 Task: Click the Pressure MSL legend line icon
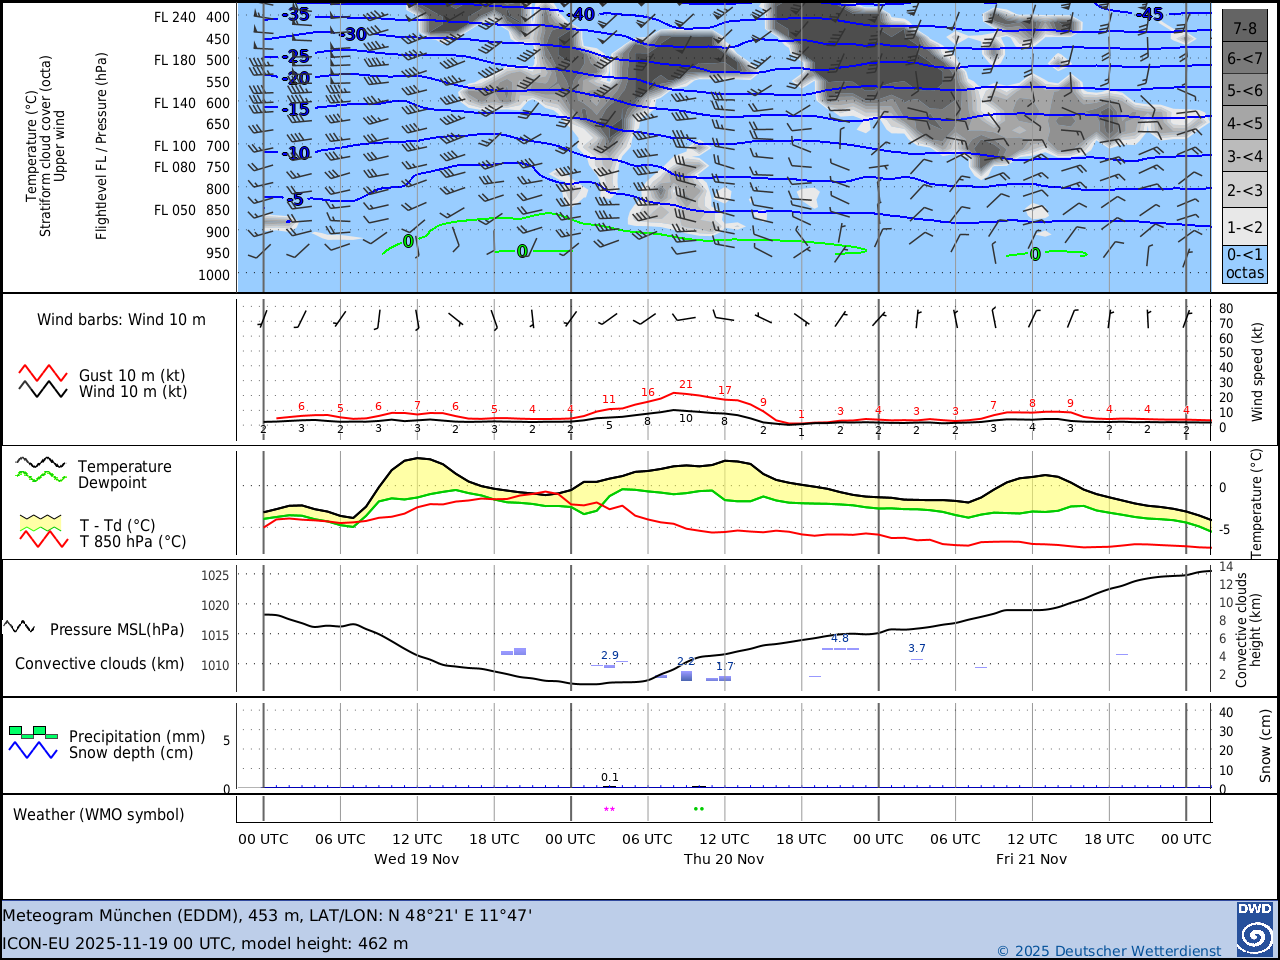20,628
